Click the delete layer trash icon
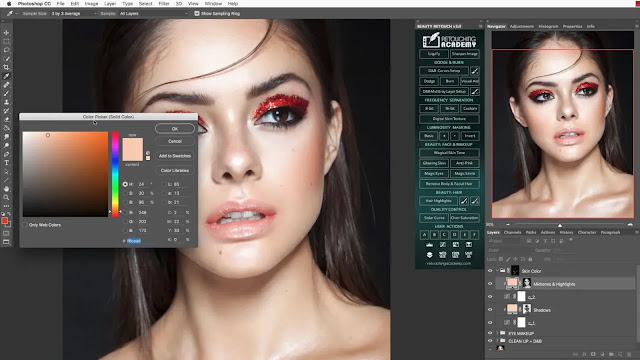 (629, 354)
